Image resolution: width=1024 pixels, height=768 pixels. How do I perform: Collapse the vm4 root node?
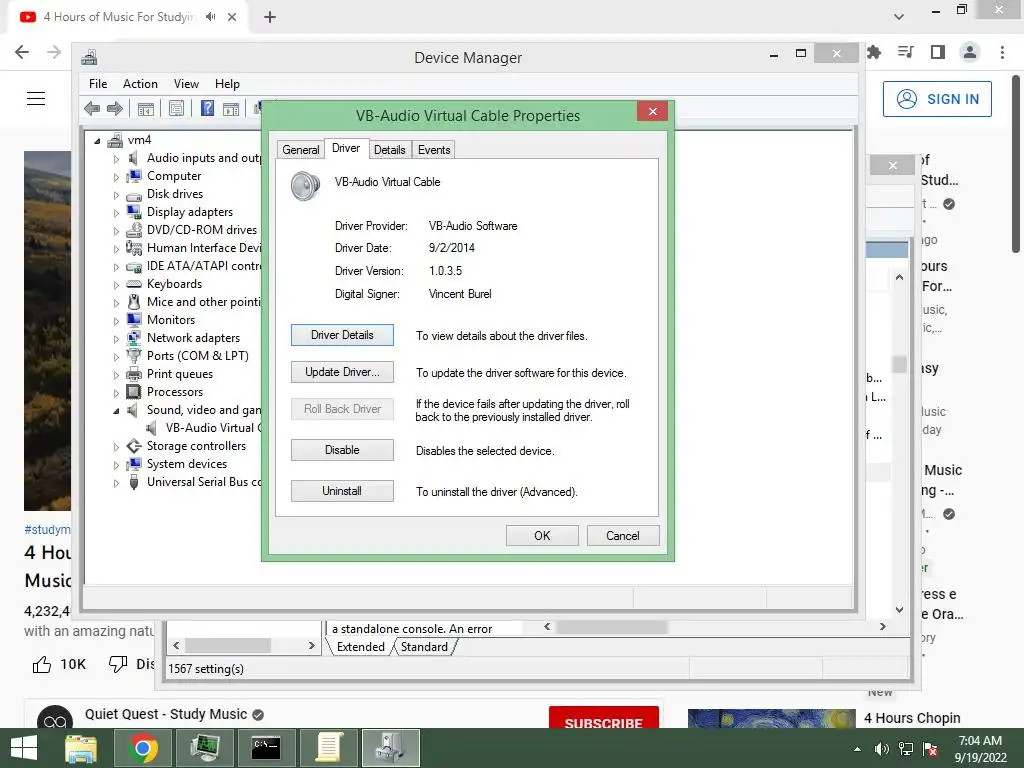point(97,140)
